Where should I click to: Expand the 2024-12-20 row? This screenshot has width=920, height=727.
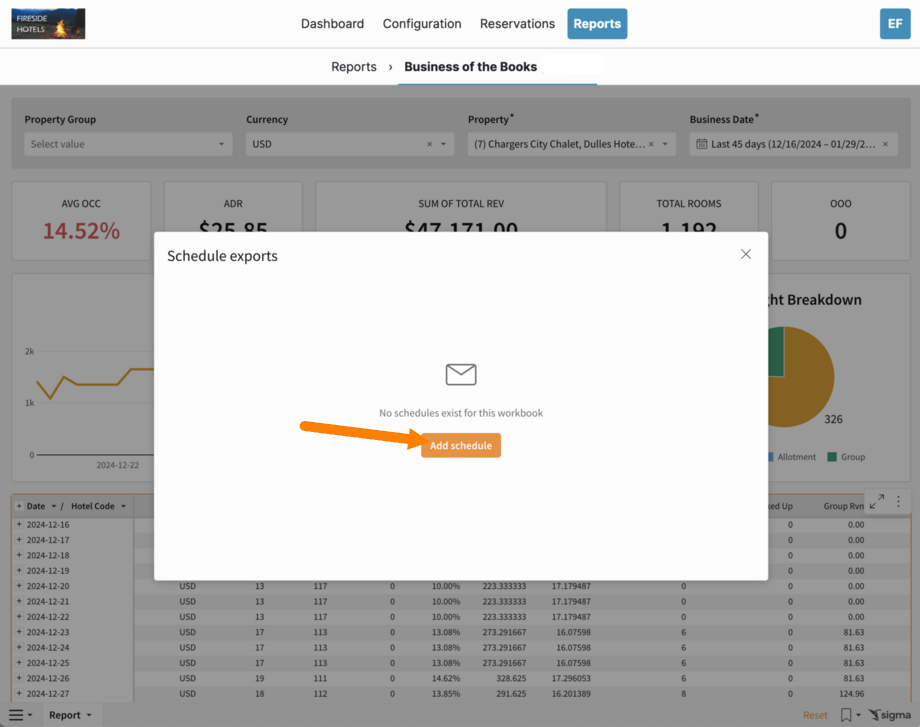click(19, 586)
